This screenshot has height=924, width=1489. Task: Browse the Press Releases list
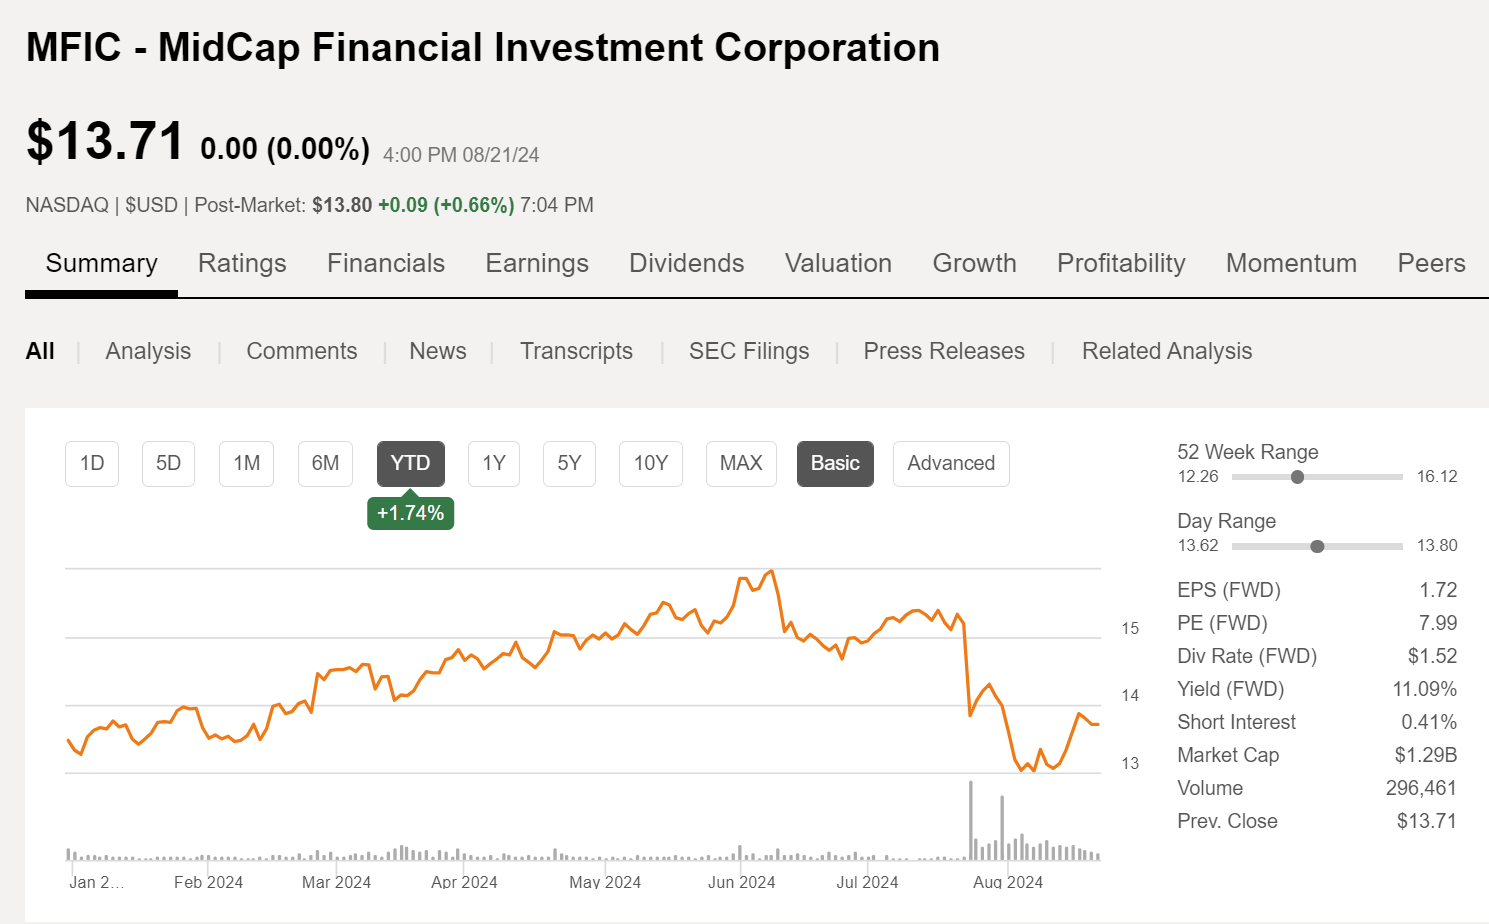pos(944,351)
